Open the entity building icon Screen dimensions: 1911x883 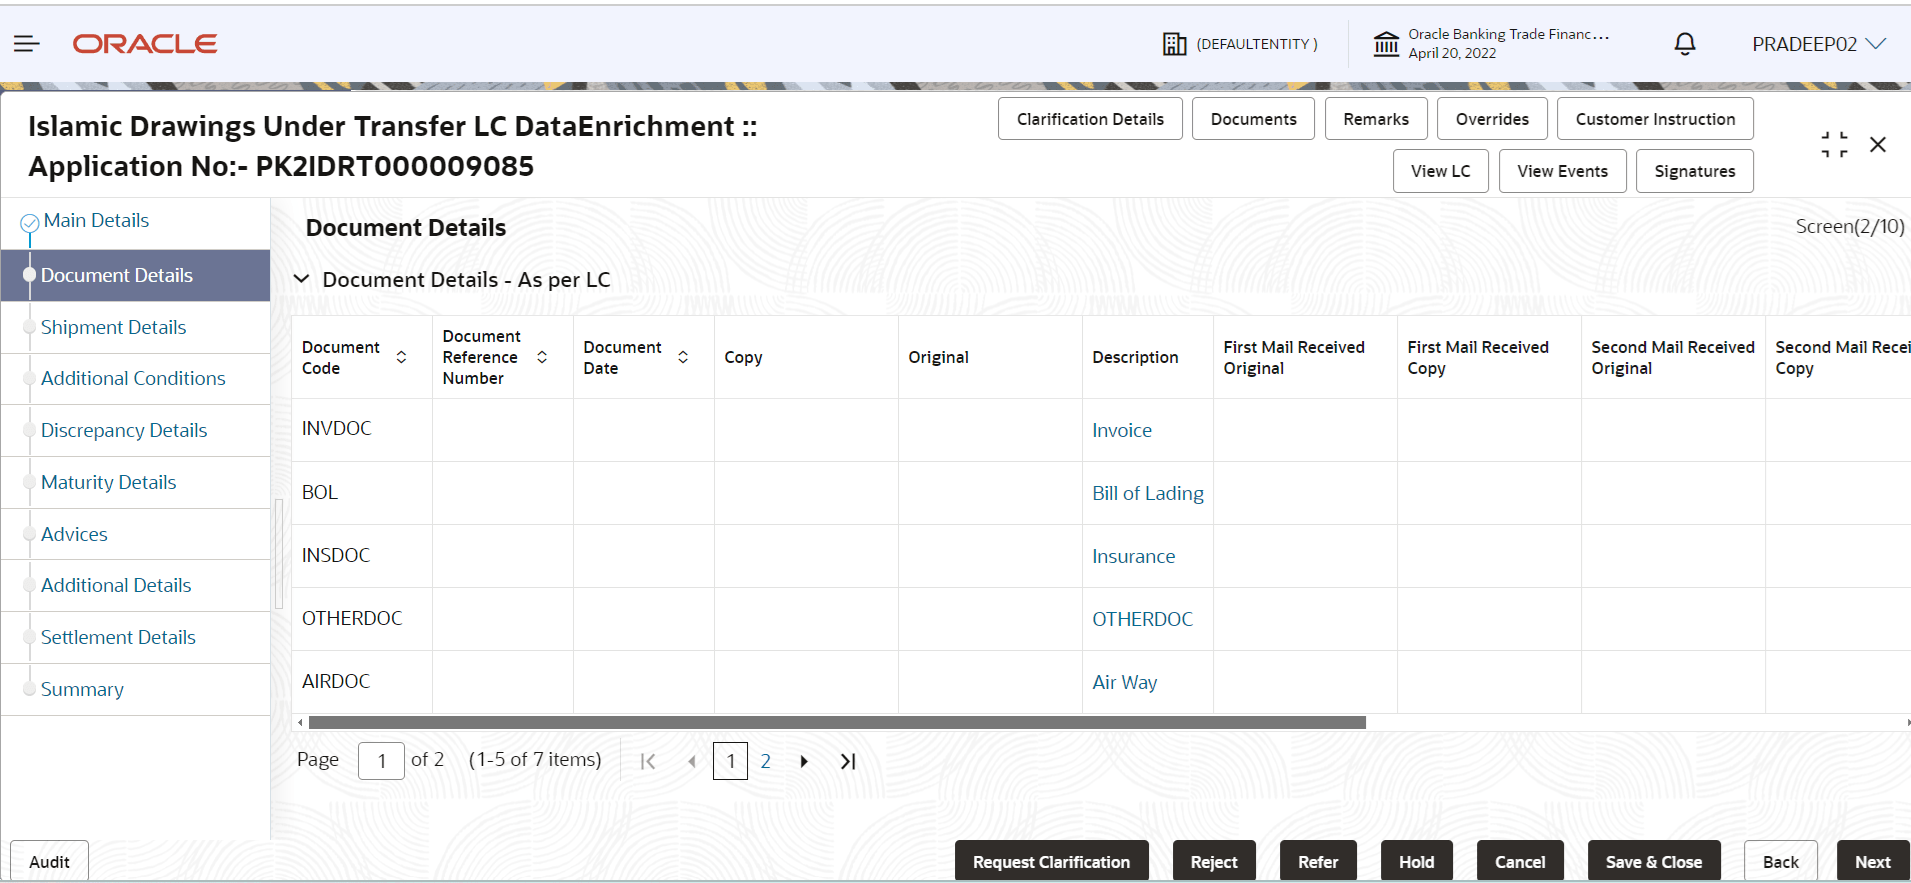(x=1174, y=44)
